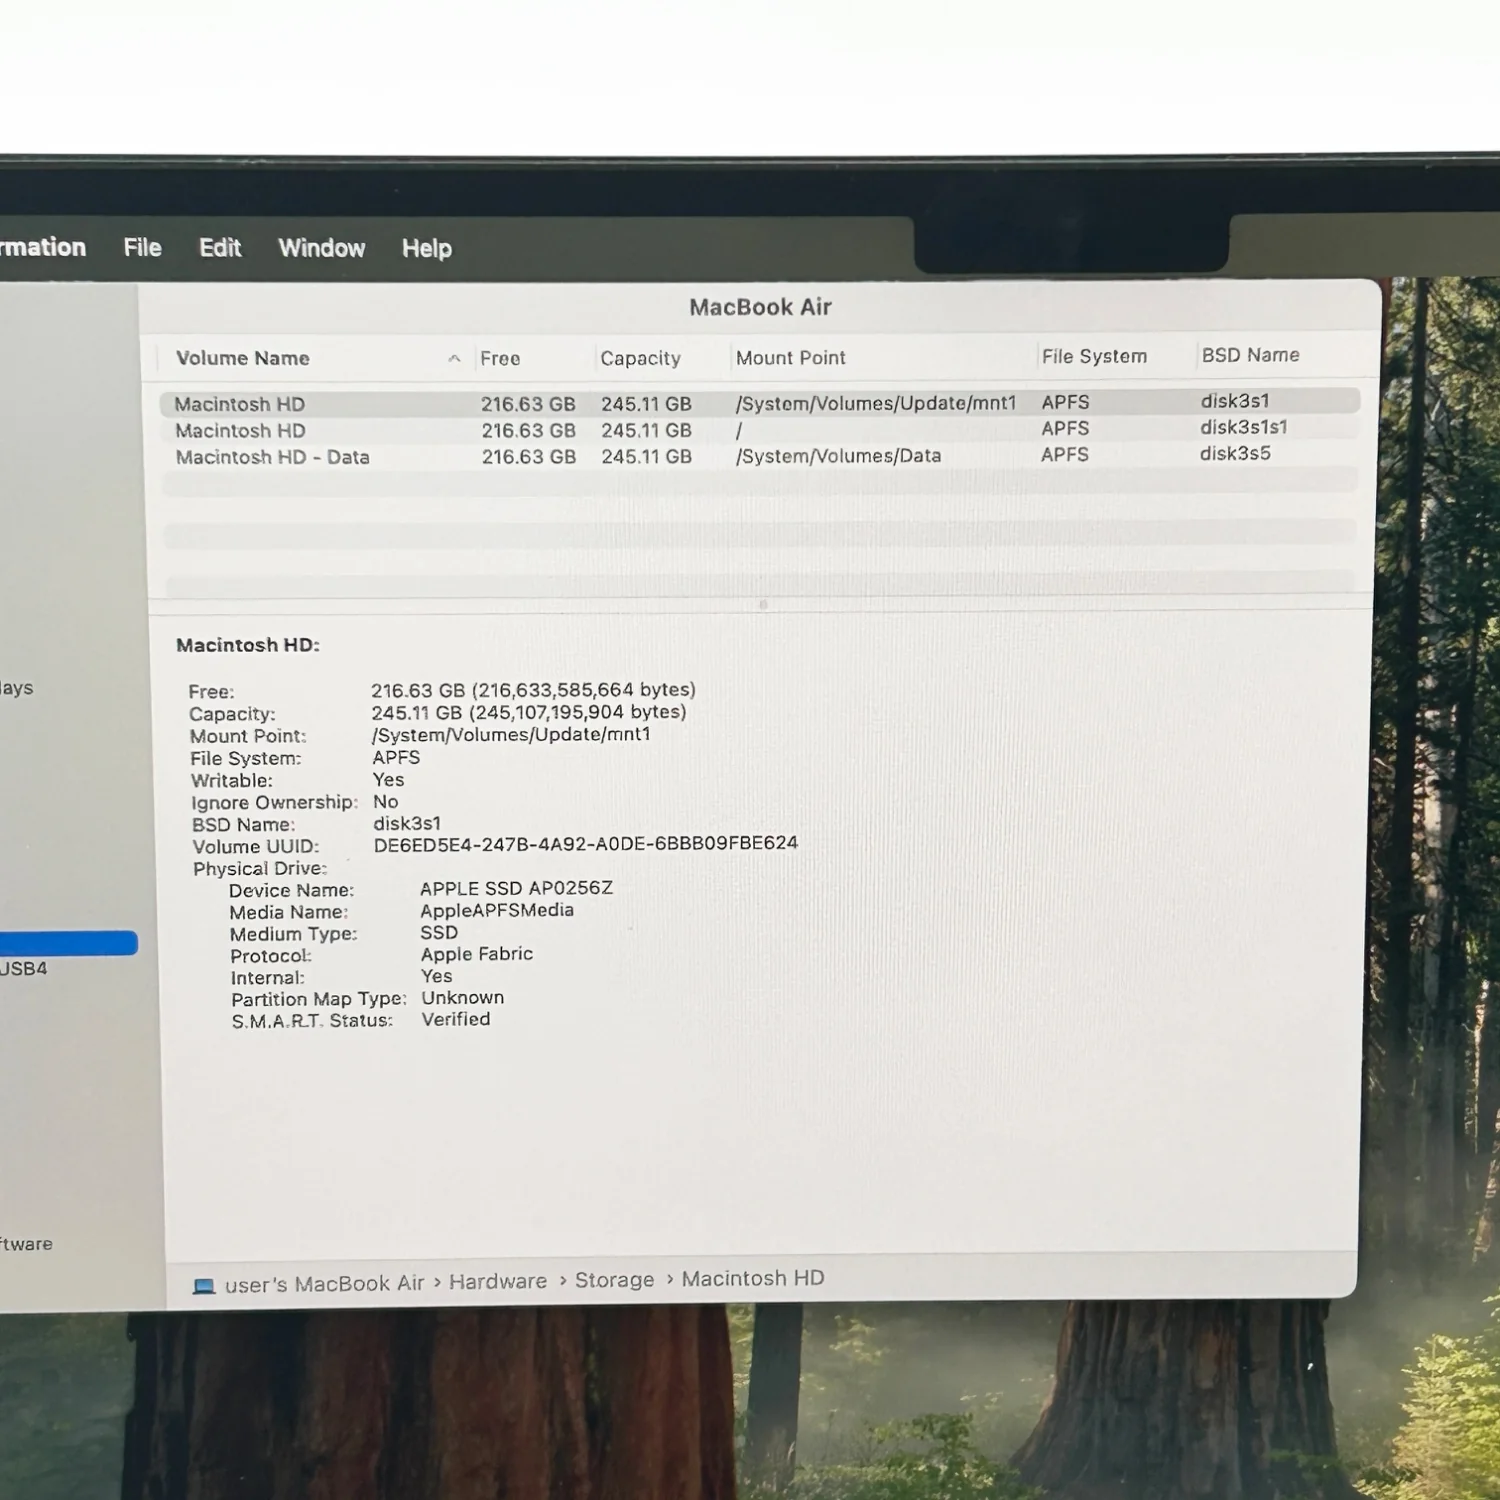This screenshot has width=1500, height=1500.
Task: Sort the table by Free column
Action: point(500,358)
